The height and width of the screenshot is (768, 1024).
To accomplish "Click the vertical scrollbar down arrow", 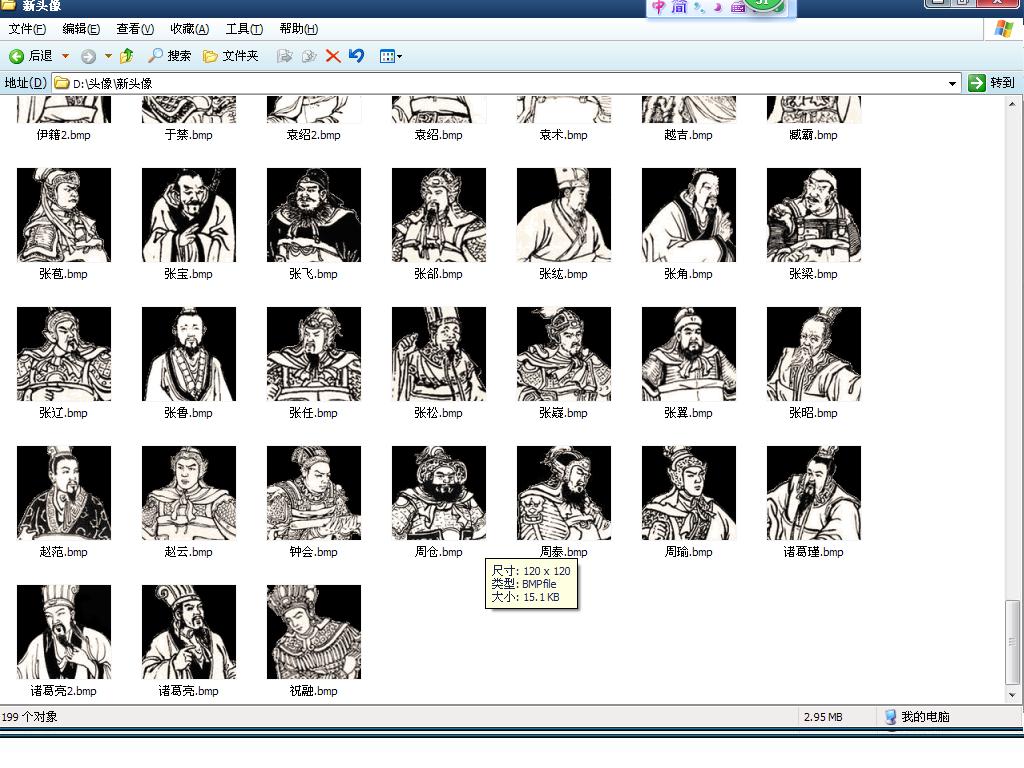I will [1012, 695].
